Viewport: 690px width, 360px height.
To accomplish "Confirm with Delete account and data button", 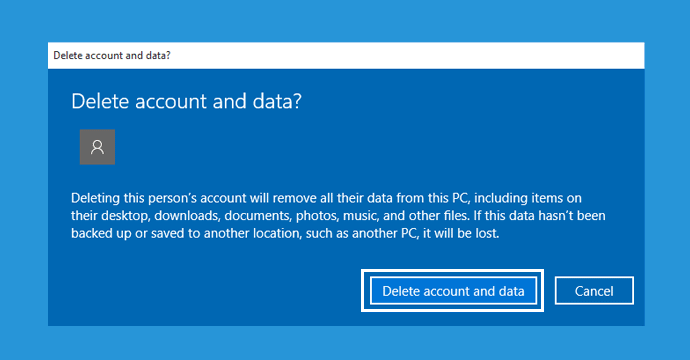I will tap(453, 291).
